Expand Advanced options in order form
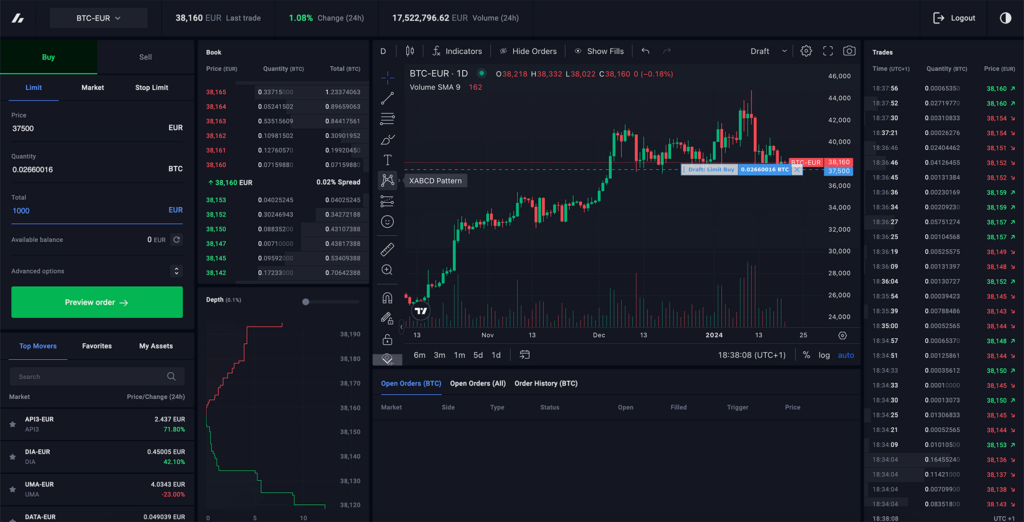1024x522 pixels. click(x=177, y=271)
